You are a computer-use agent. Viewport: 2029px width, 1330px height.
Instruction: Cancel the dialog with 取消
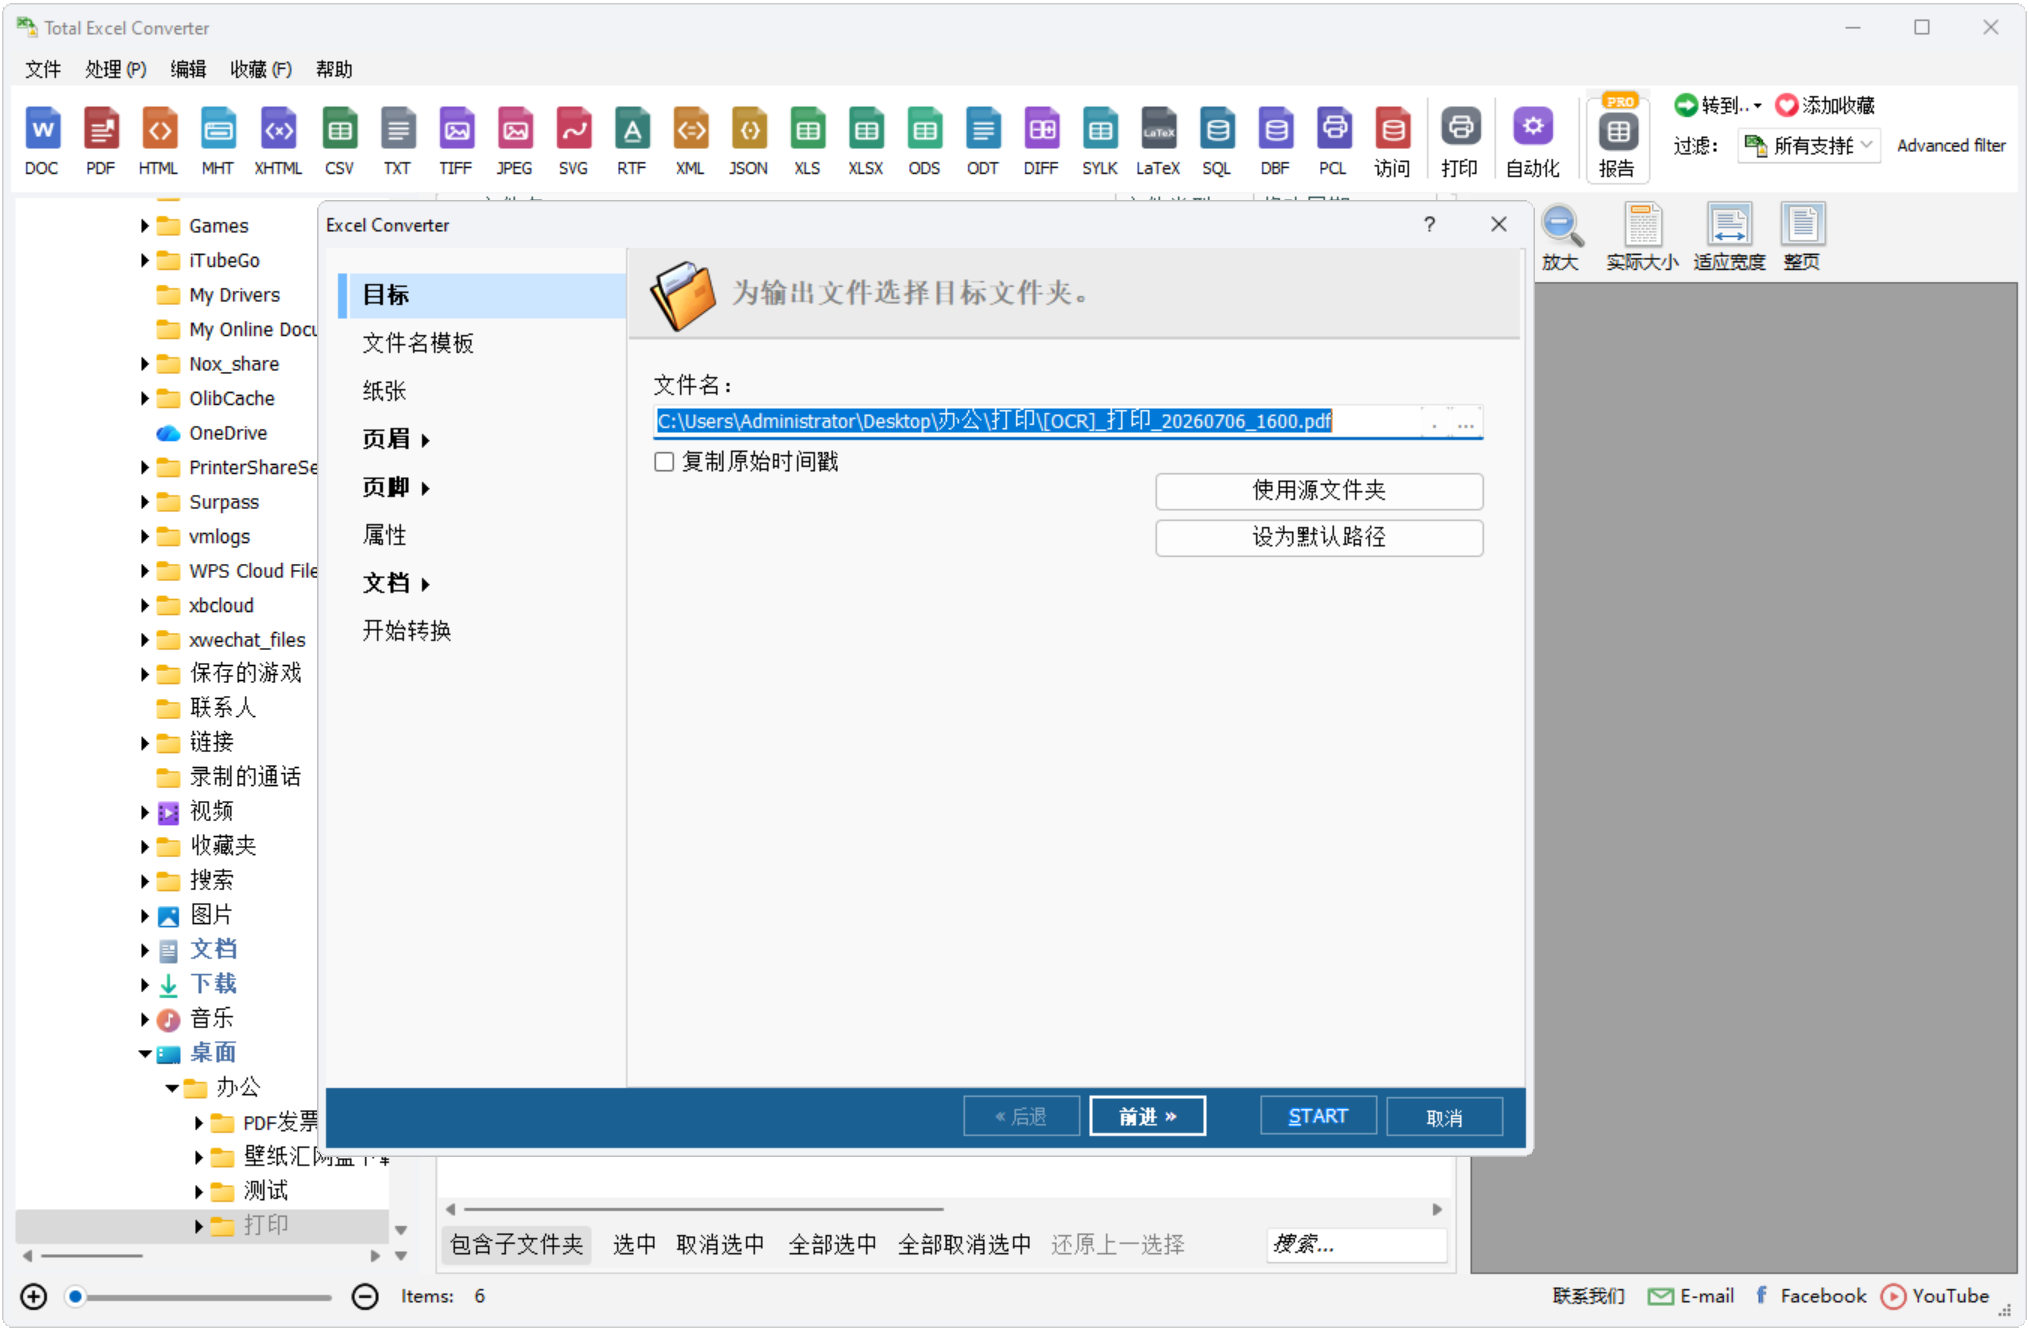click(x=1444, y=1117)
